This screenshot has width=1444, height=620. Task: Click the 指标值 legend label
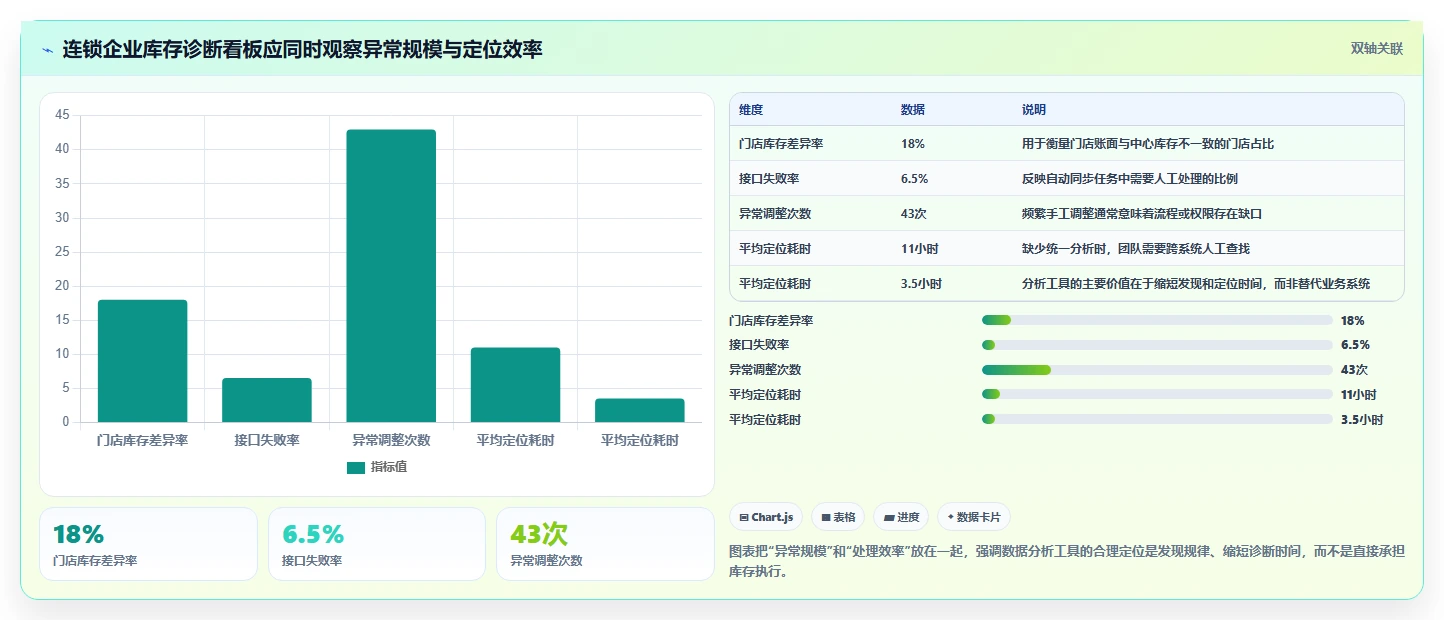point(389,467)
